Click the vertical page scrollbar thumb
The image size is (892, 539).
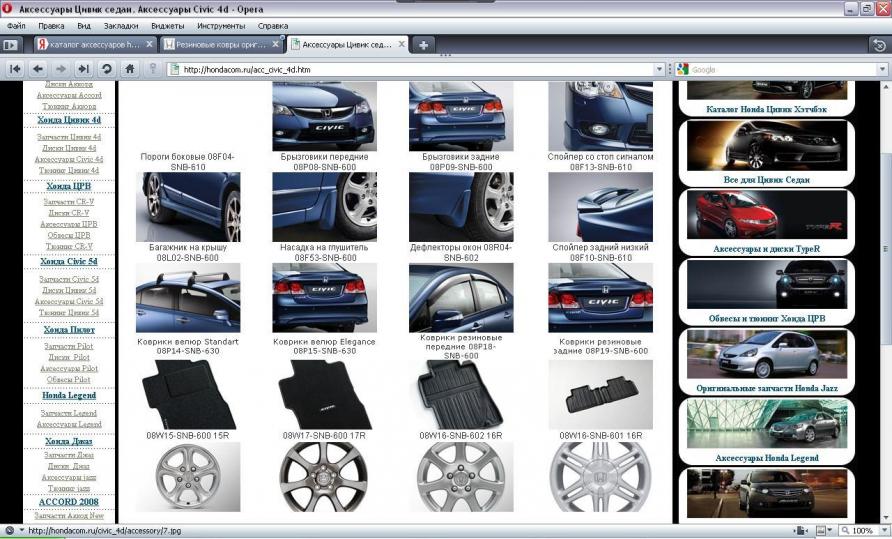click(885, 249)
